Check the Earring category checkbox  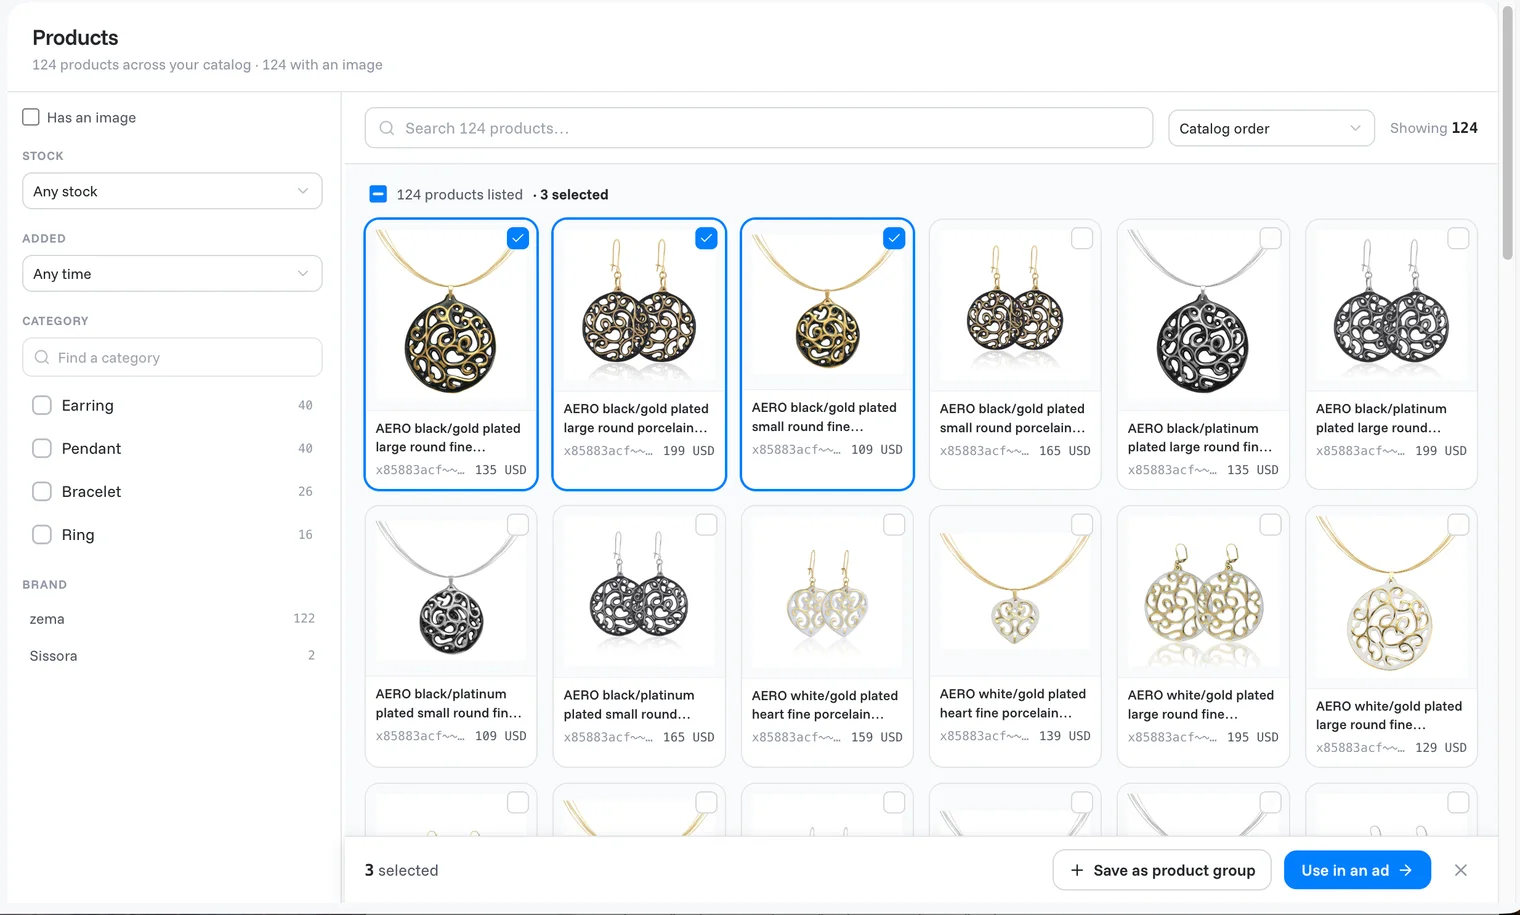[42, 405]
